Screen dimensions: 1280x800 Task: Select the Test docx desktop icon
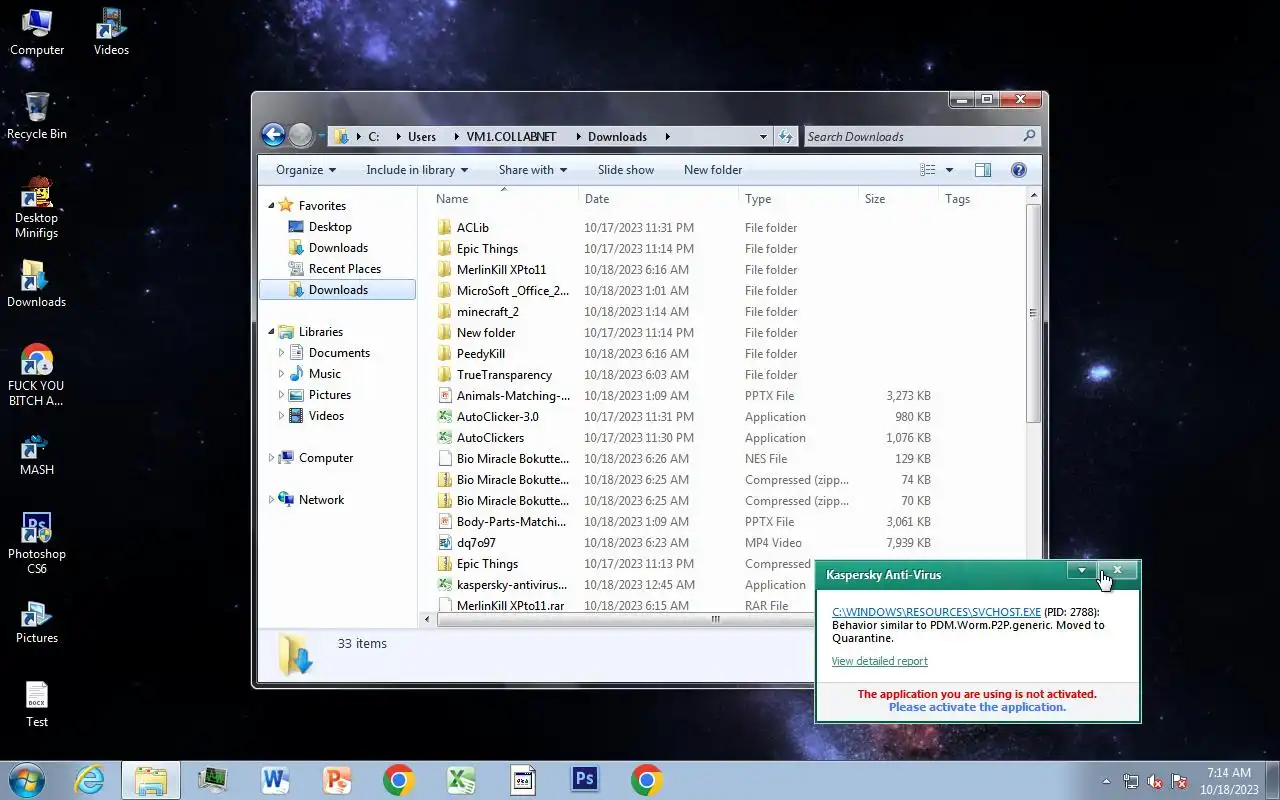37,704
